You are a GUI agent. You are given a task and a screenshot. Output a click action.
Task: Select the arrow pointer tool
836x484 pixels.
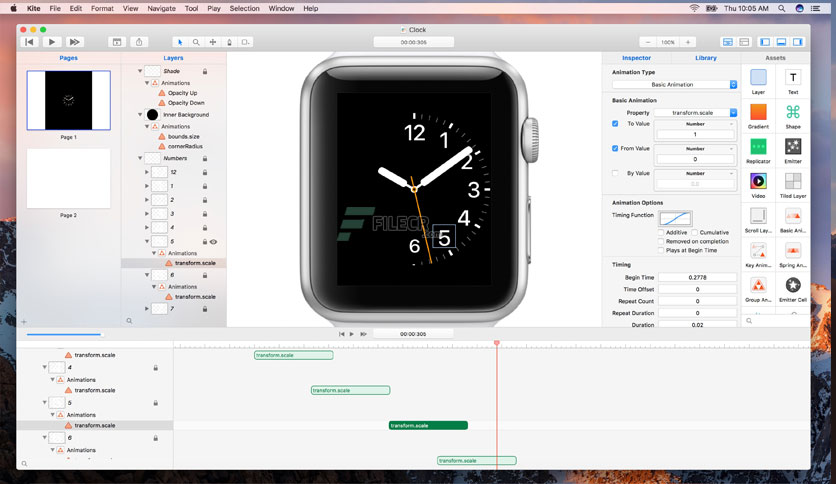tap(180, 42)
